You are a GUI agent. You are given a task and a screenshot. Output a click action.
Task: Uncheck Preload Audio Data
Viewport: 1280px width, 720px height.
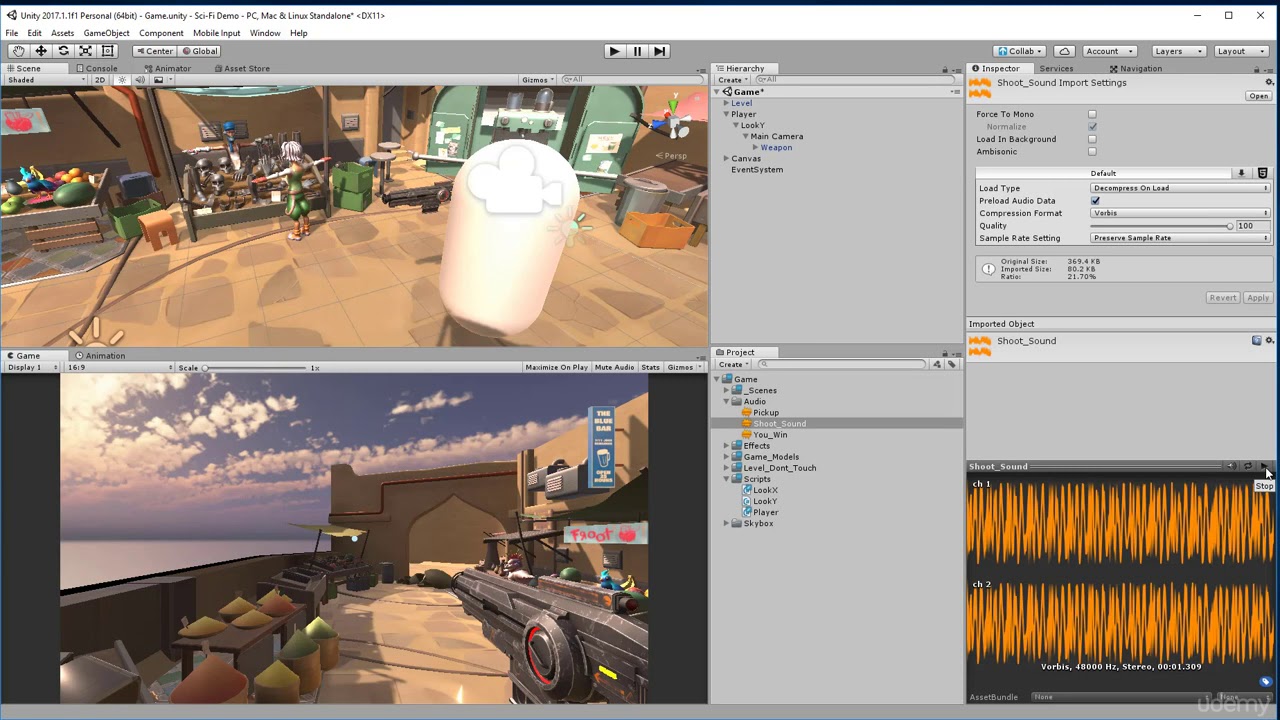click(1095, 201)
